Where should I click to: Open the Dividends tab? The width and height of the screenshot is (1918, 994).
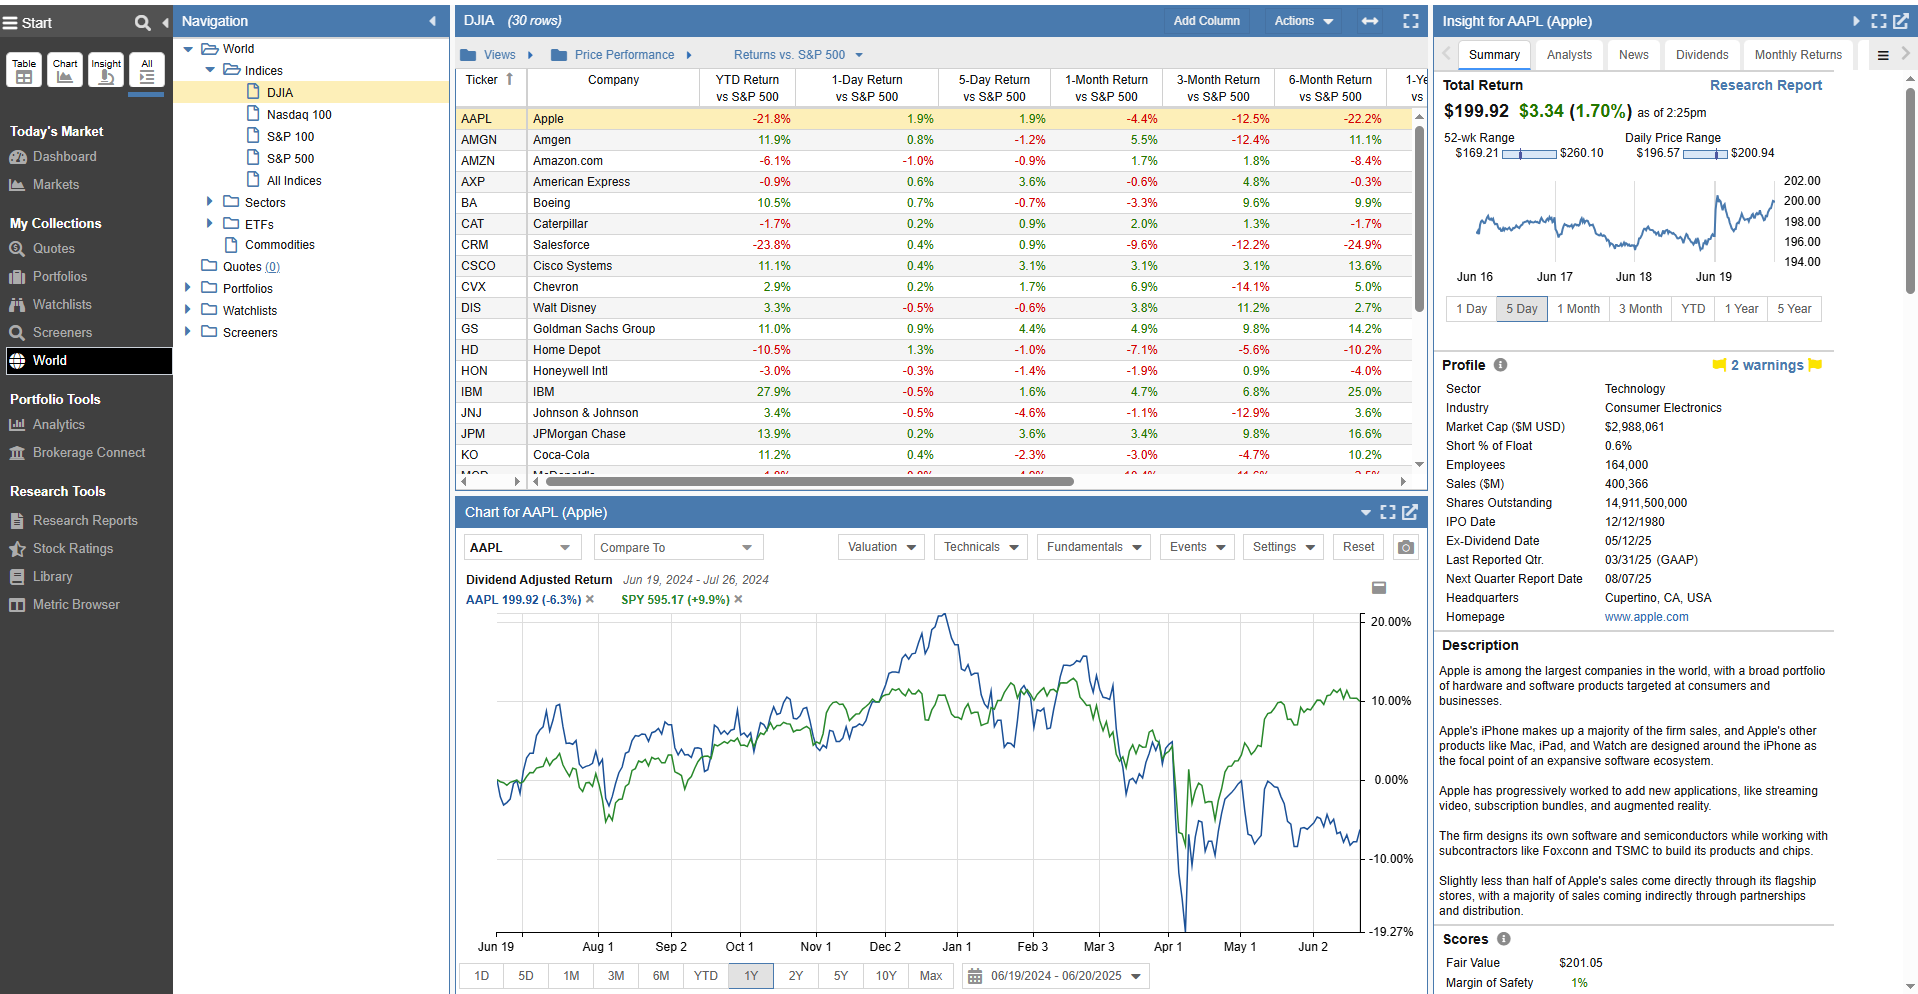(x=1702, y=55)
